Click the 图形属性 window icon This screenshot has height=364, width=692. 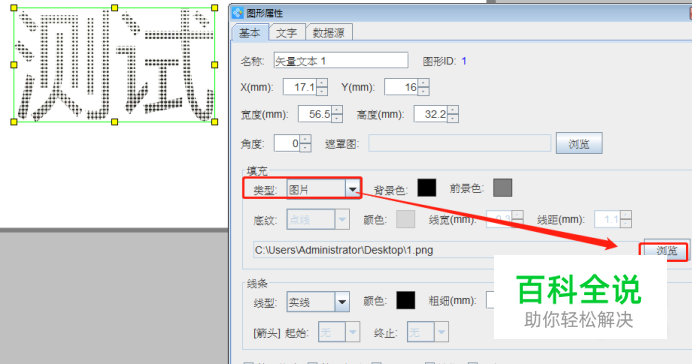coord(238,12)
